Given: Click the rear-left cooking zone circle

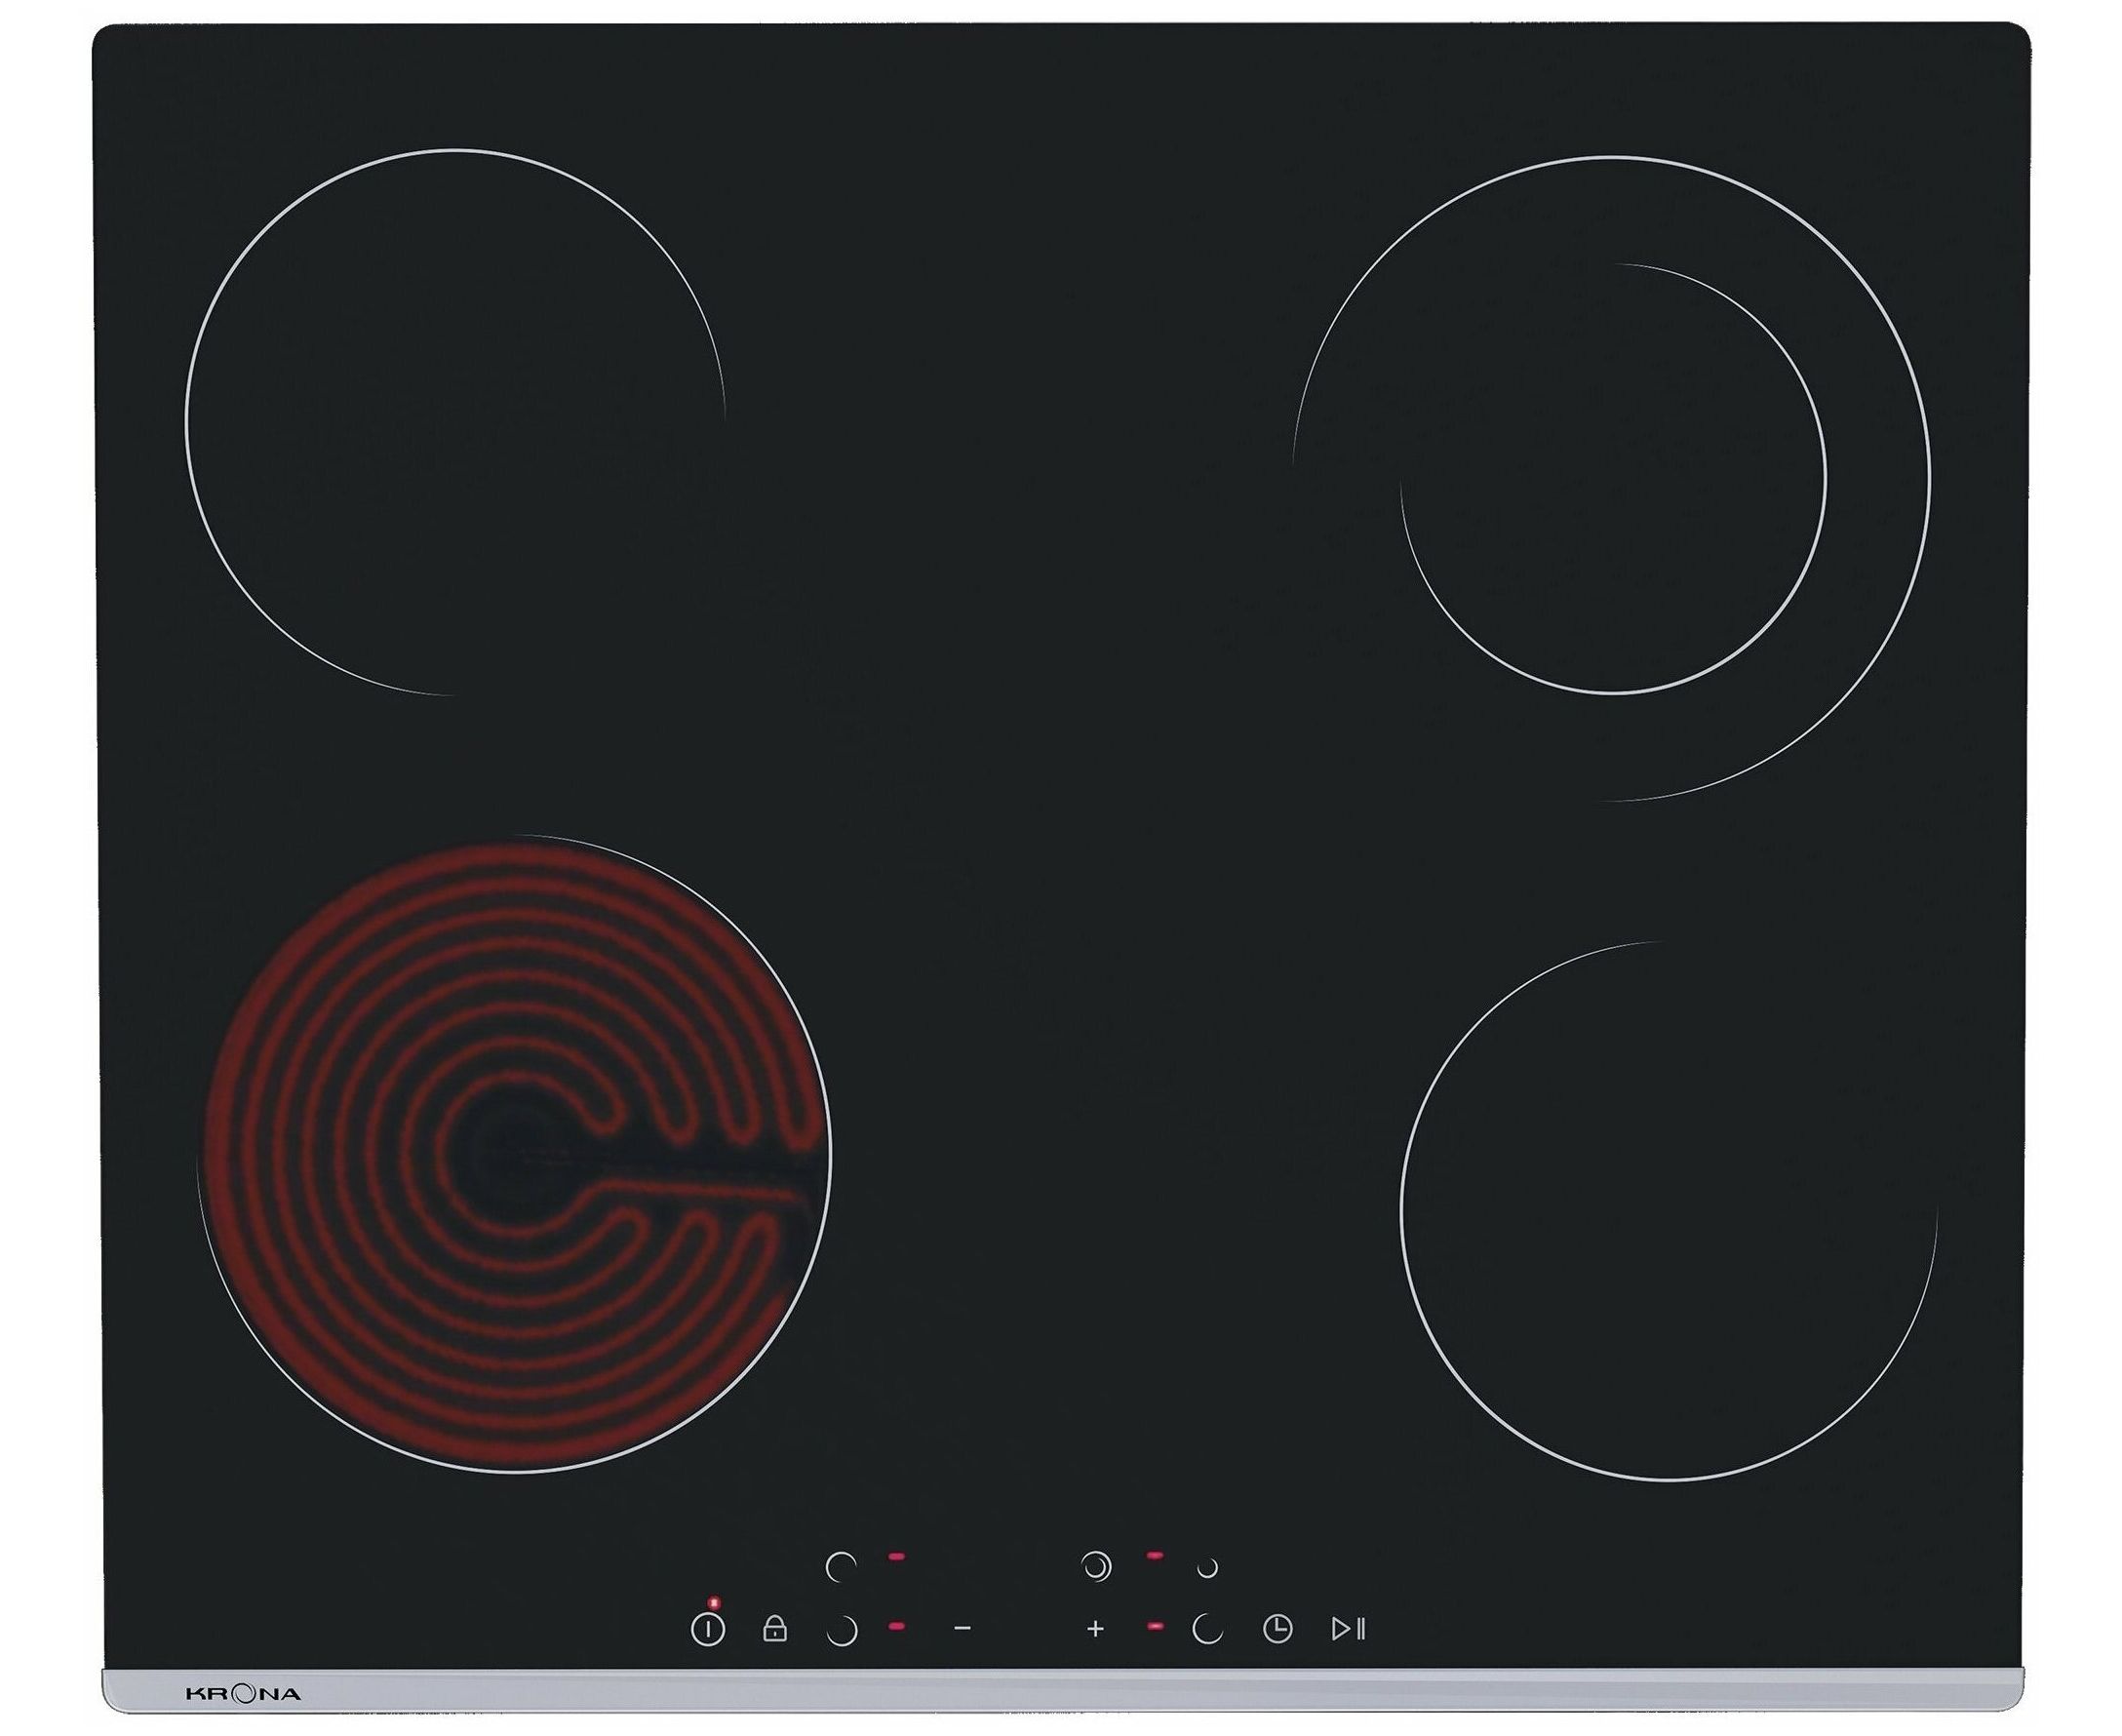Looking at the screenshot, I should coord(455,422).
